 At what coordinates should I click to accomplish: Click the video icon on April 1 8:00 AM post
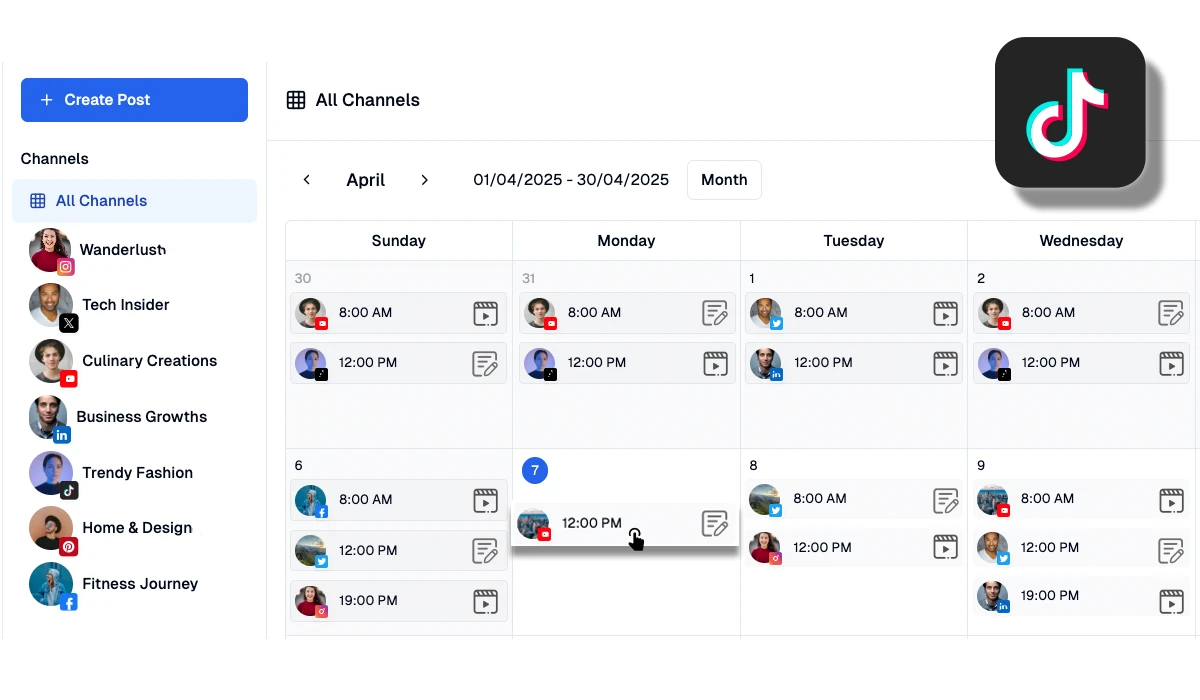click(x=945, y=314)
